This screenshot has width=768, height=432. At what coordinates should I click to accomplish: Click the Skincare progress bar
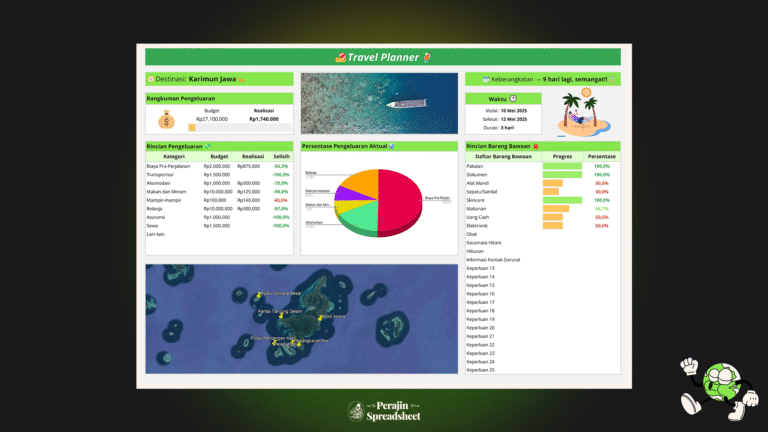pyautogui.click(x=562, y=200)
